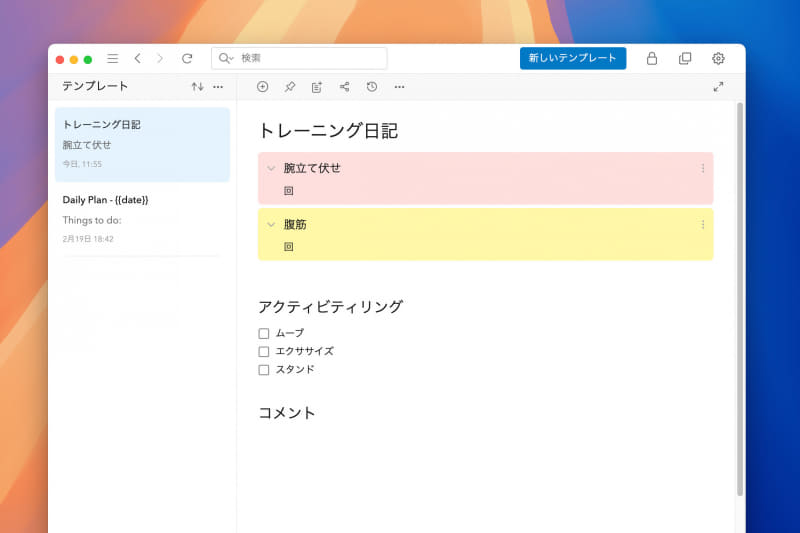Click the コメント heading
Screen dimensions: 800x533
287,413
